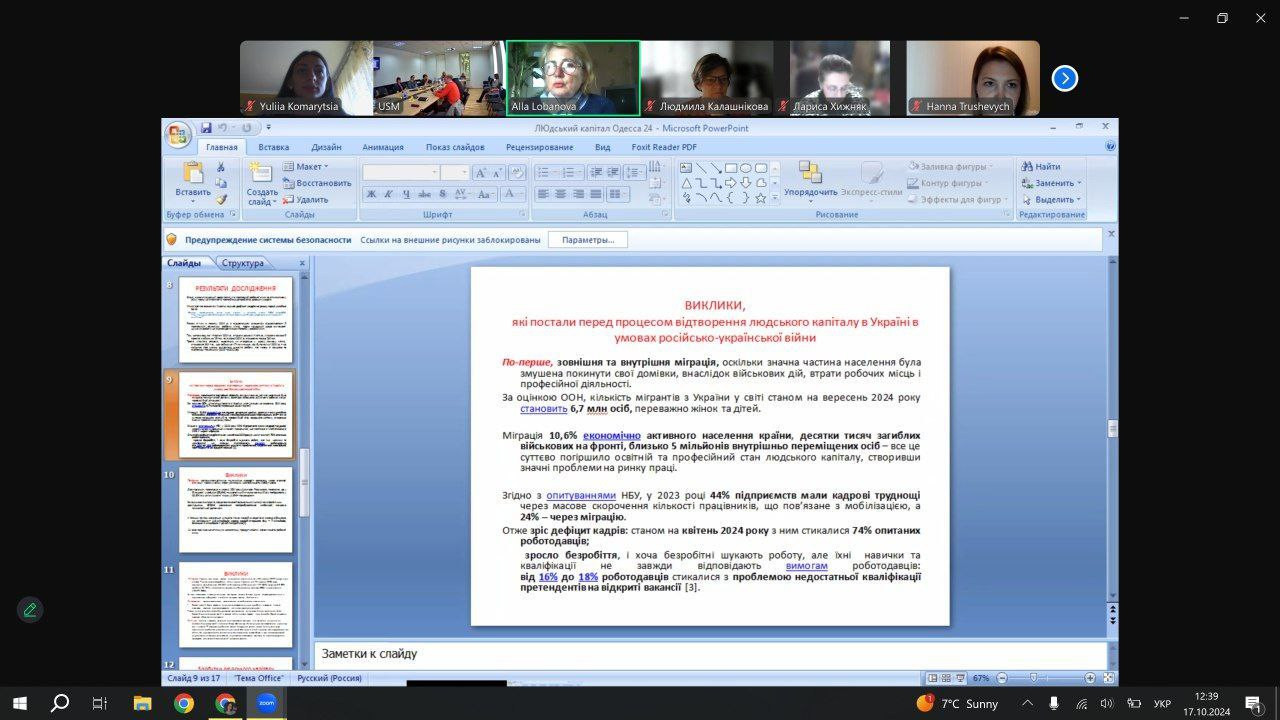Screen dimensions: 1280x720
Task: Open the Foxit Reader PDF tab
Action: (x=664, y=147)
